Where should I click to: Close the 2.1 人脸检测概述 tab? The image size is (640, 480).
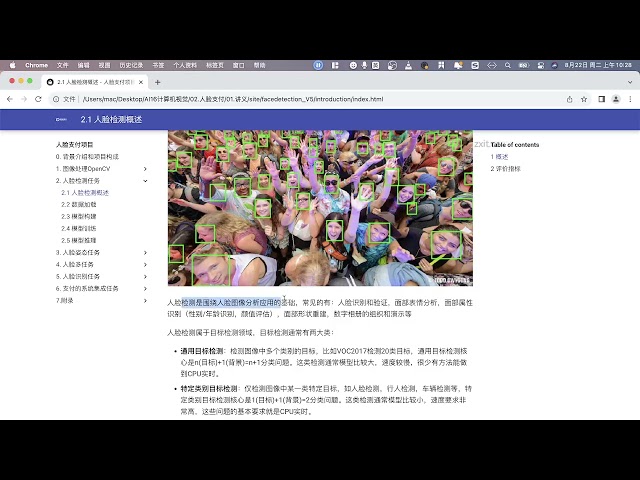(x=141, y=82)
